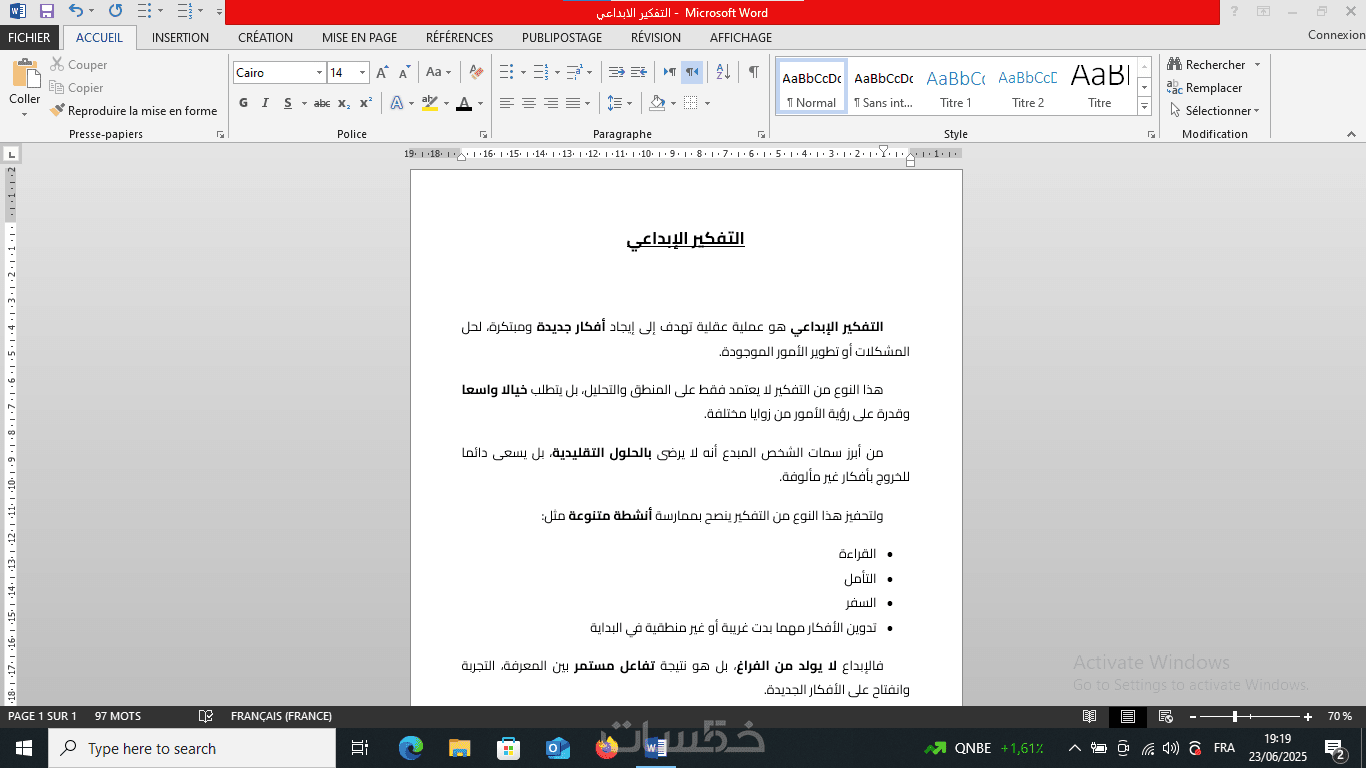The image size is (1366, 768).
Task: Shrink font size with the decrease icon
Action: 405,73
